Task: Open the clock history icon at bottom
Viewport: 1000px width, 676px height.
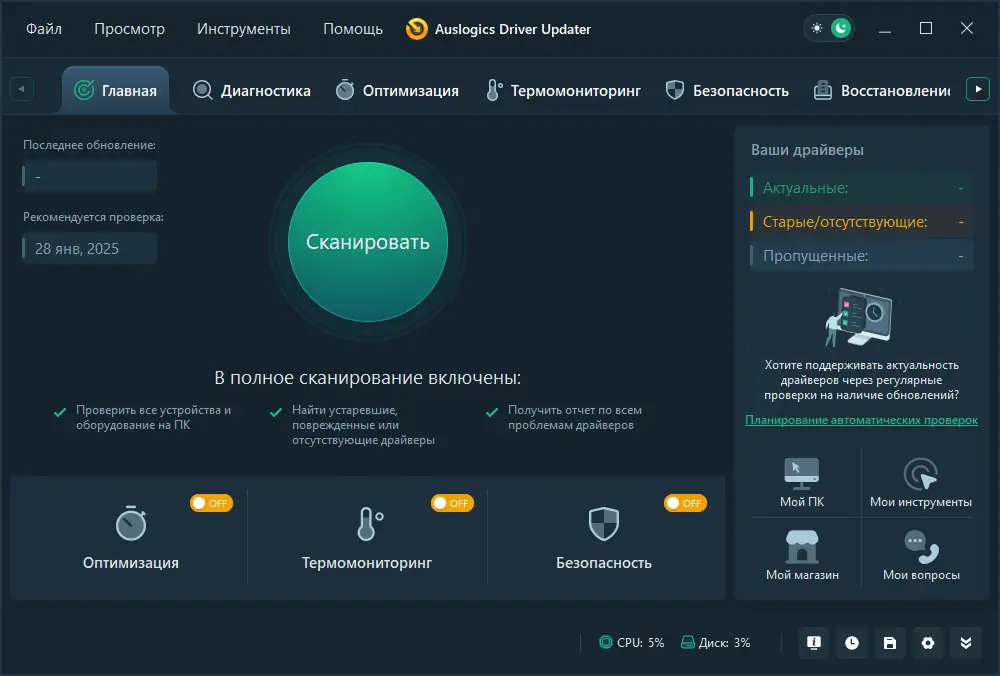Action: 851,643
